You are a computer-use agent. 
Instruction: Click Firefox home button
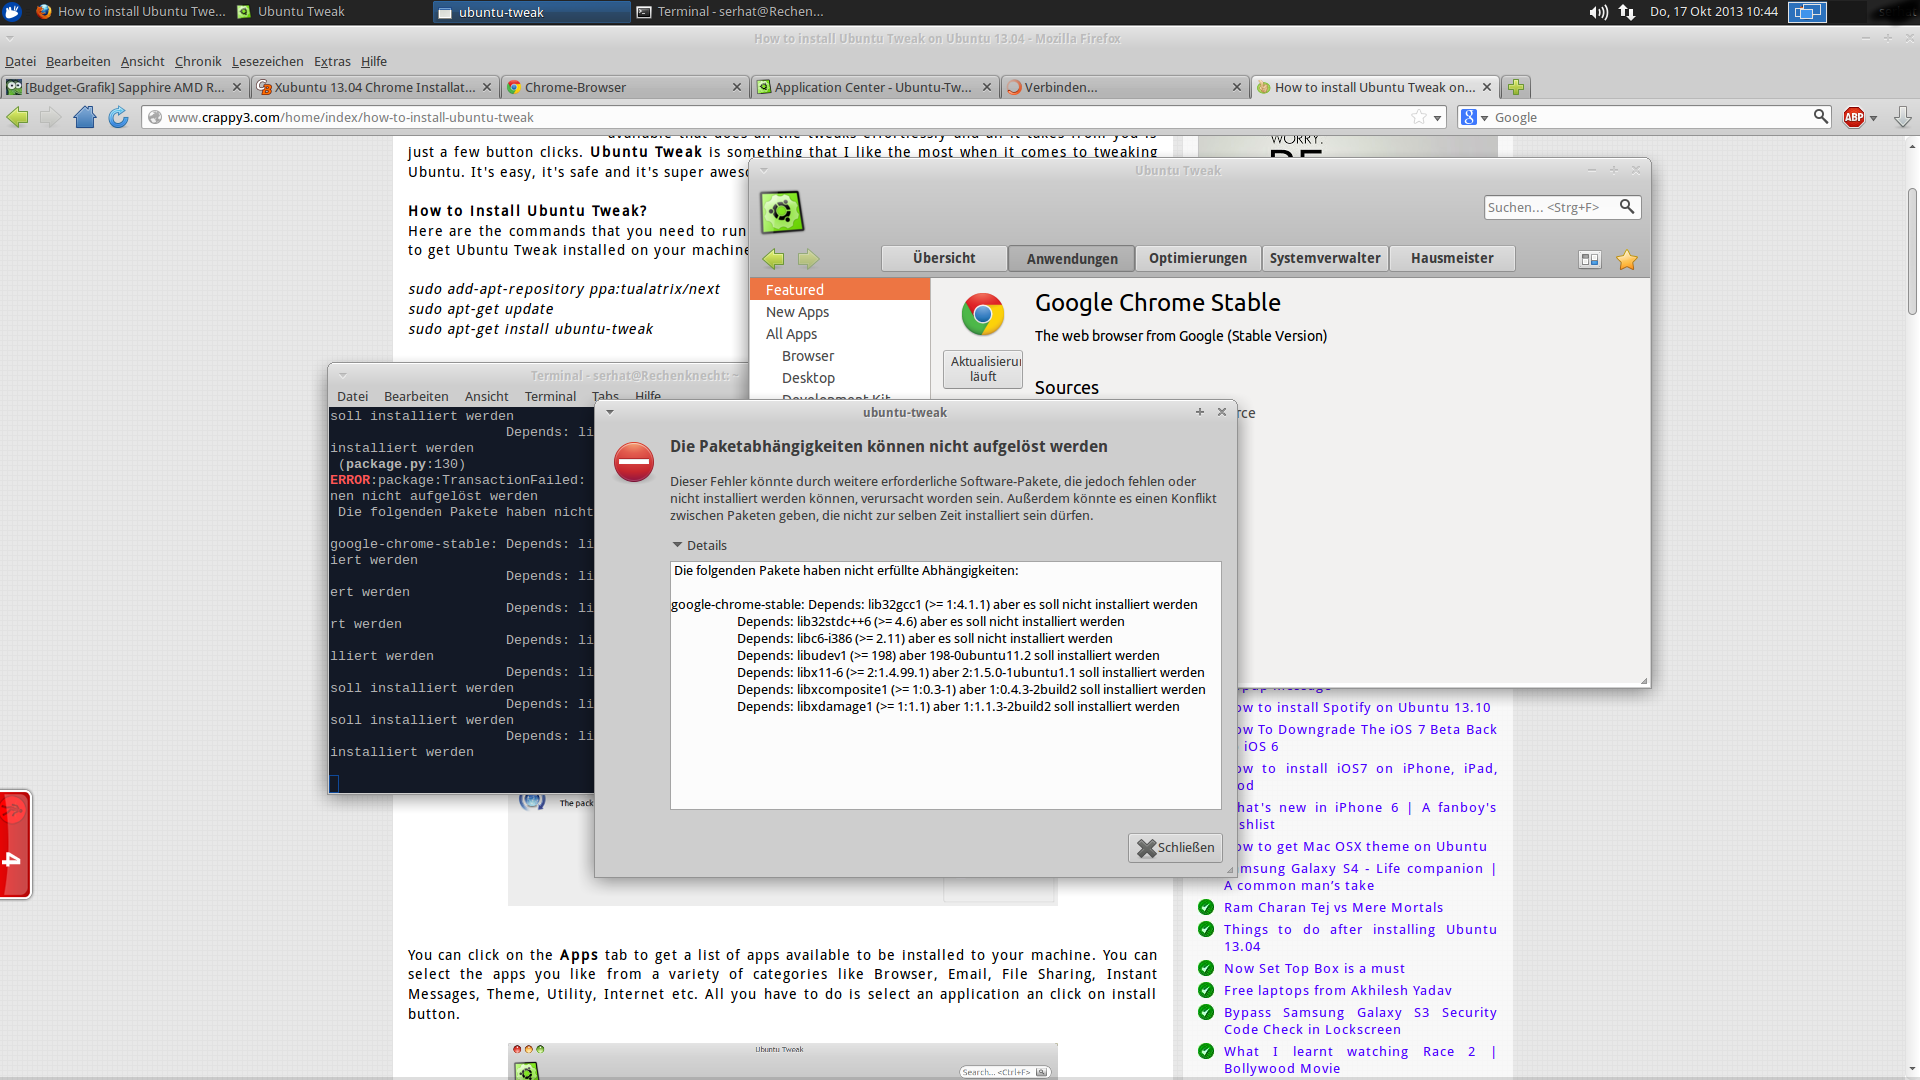click(x=85, y=117)
